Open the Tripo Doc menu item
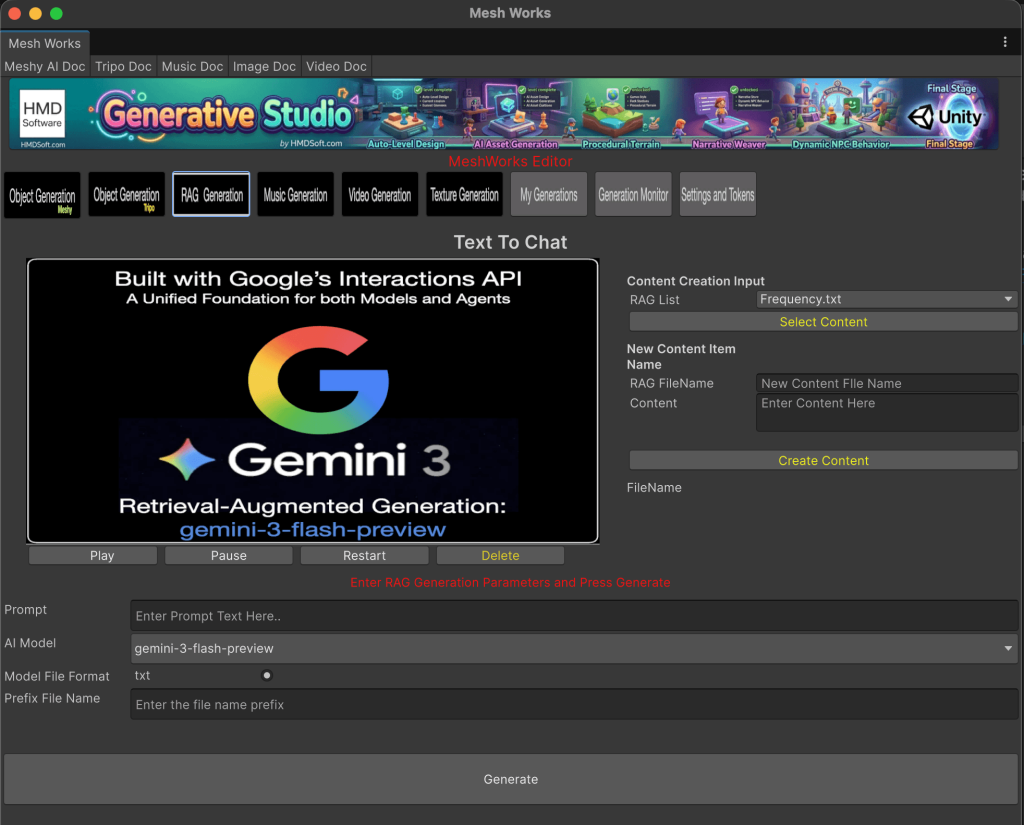This screenshot has width=1024, height=825. tap(123, 67)
